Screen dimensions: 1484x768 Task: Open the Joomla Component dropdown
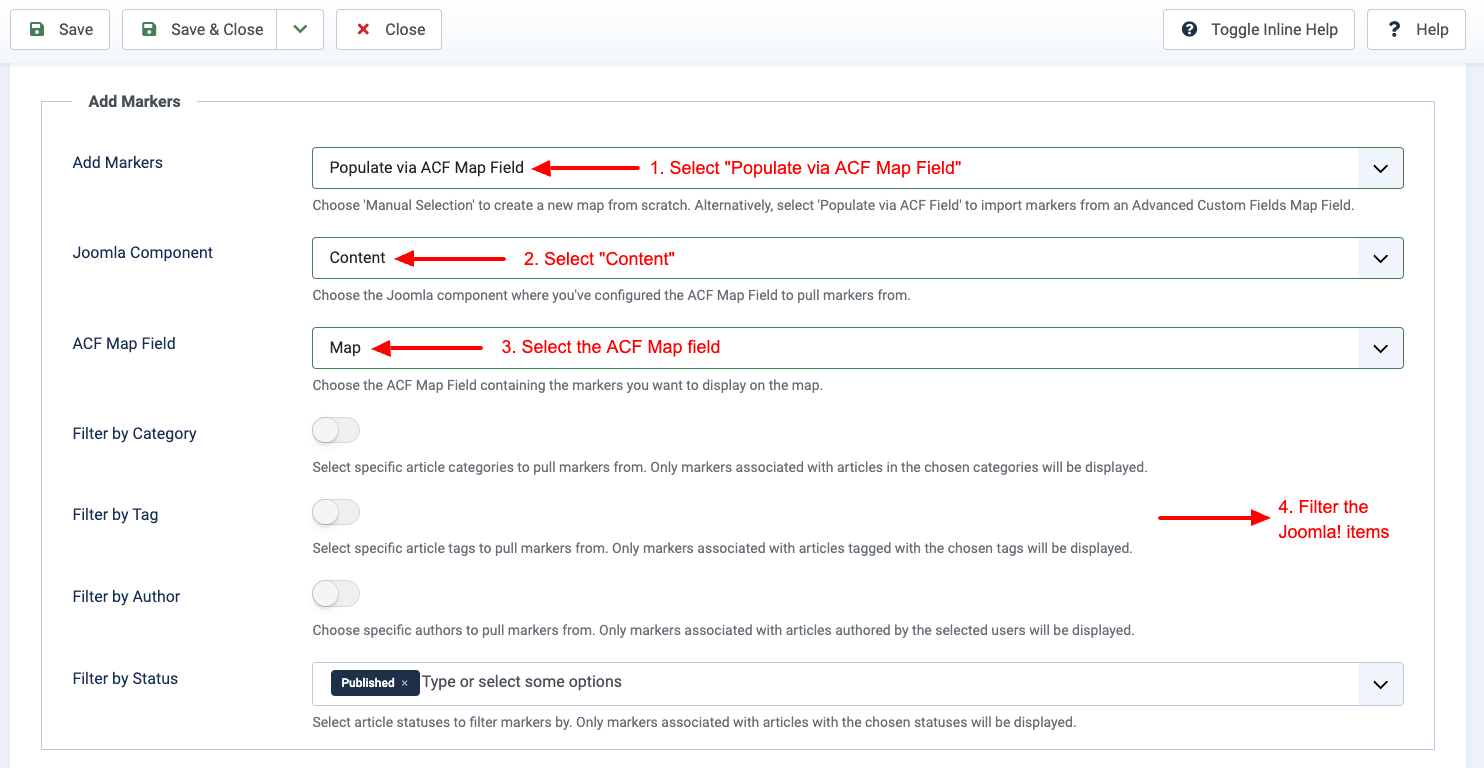pos(858,258)
